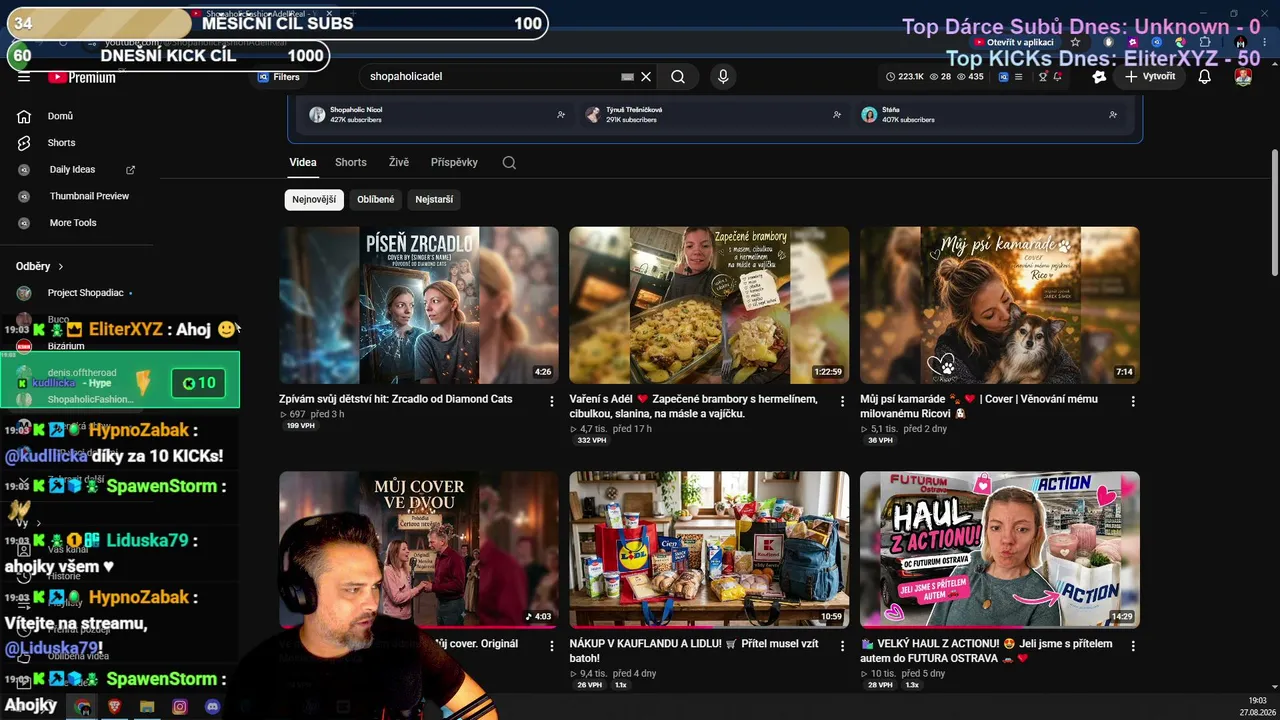
Task: Open File Explorer from the taskbar
Action: pyautogui.click(x=147, y=707)
